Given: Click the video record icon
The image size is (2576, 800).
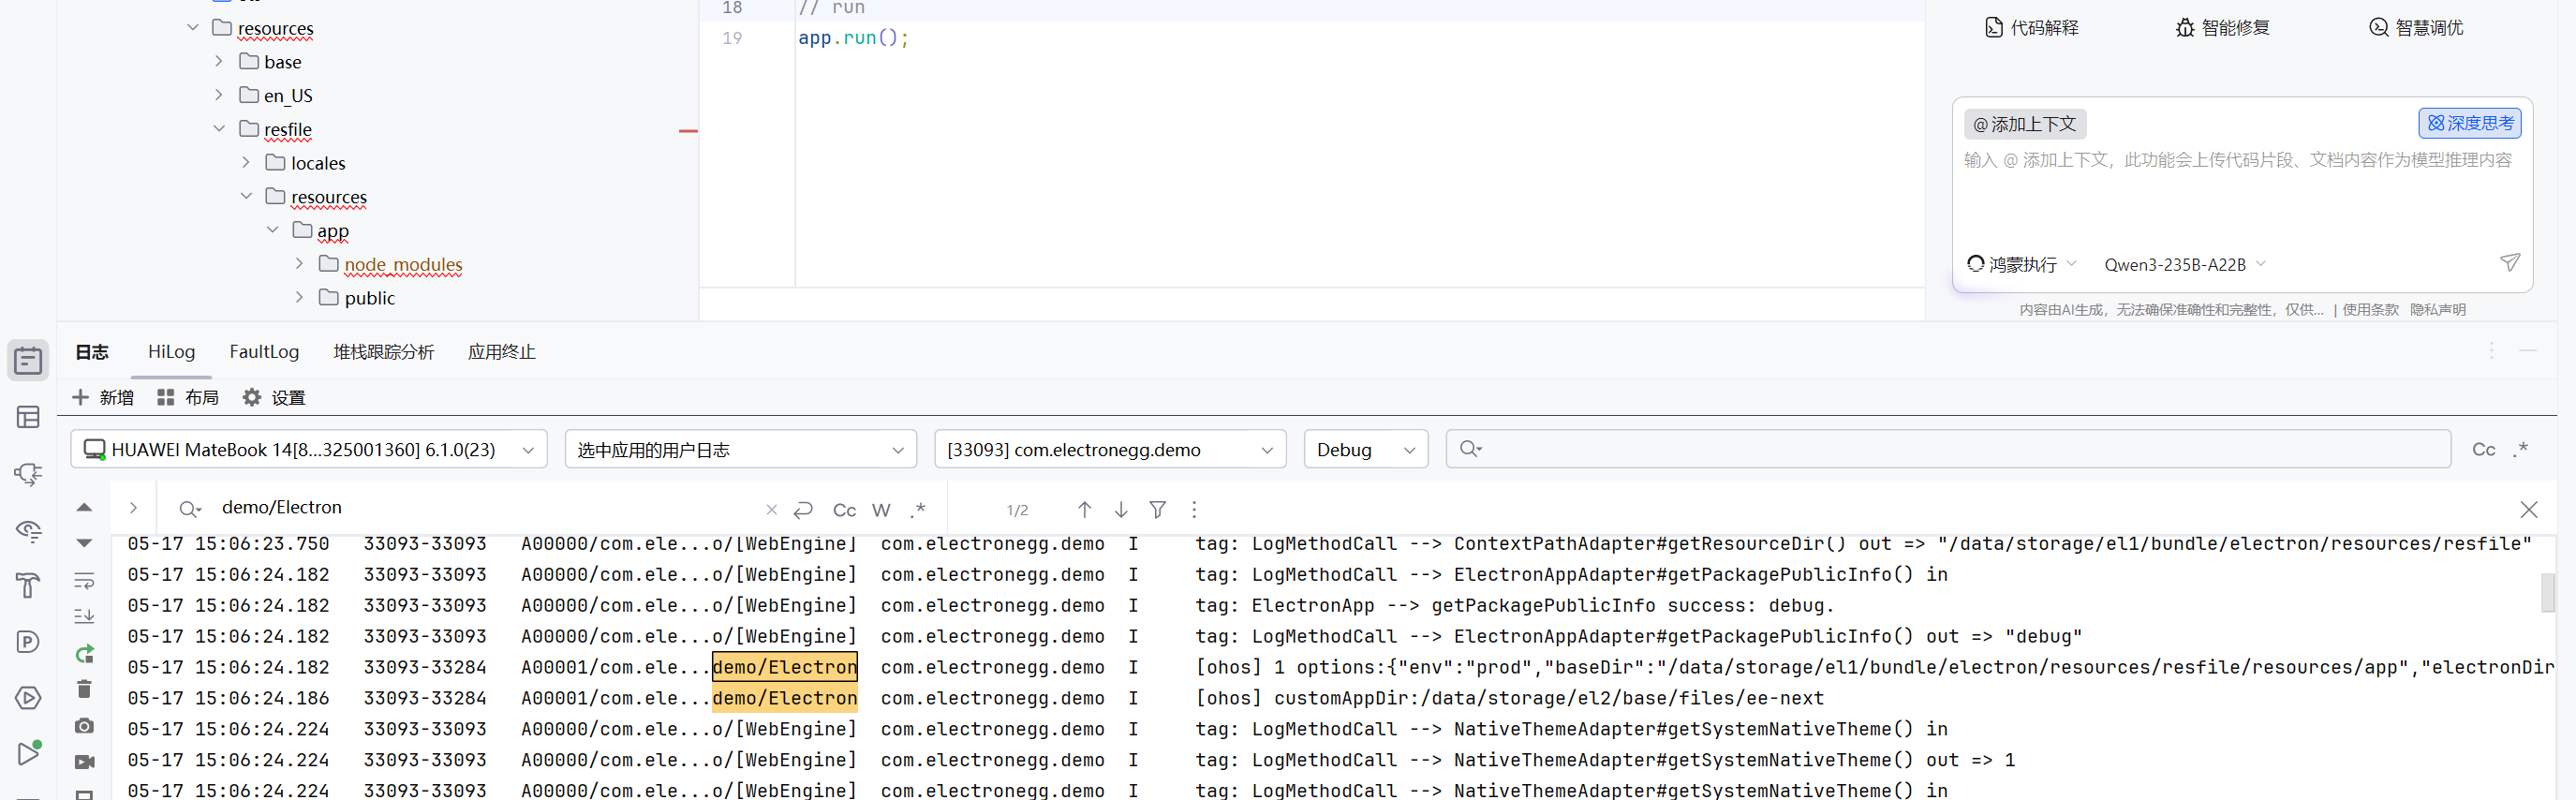Looking at the screenshot, I should tap(85, 762).
